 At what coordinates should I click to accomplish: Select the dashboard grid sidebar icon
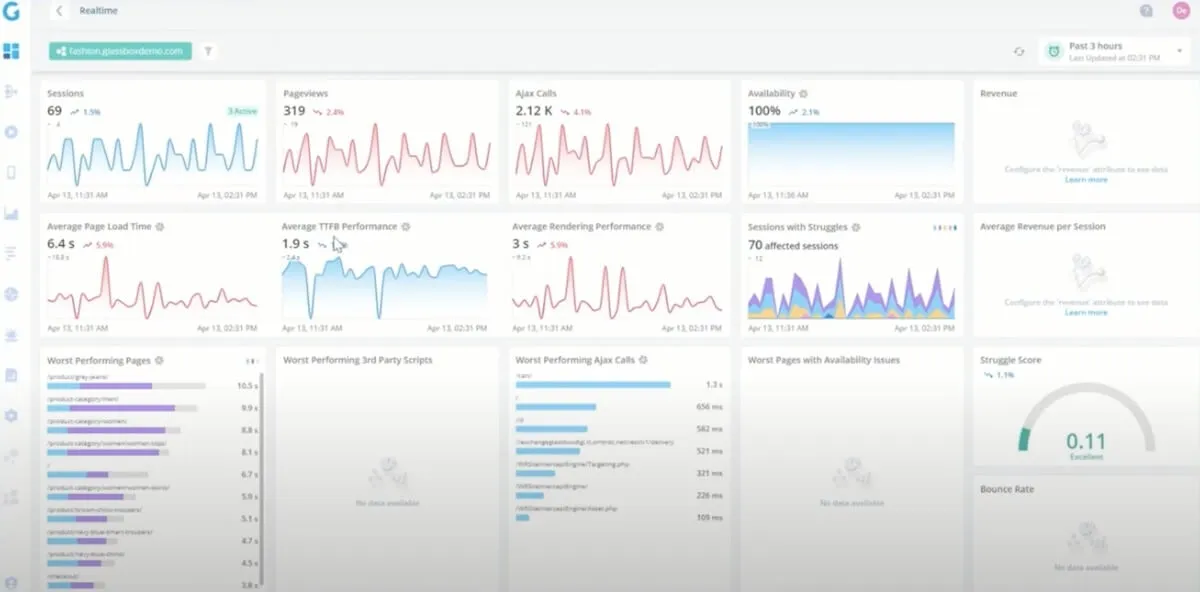coord(12,51)
